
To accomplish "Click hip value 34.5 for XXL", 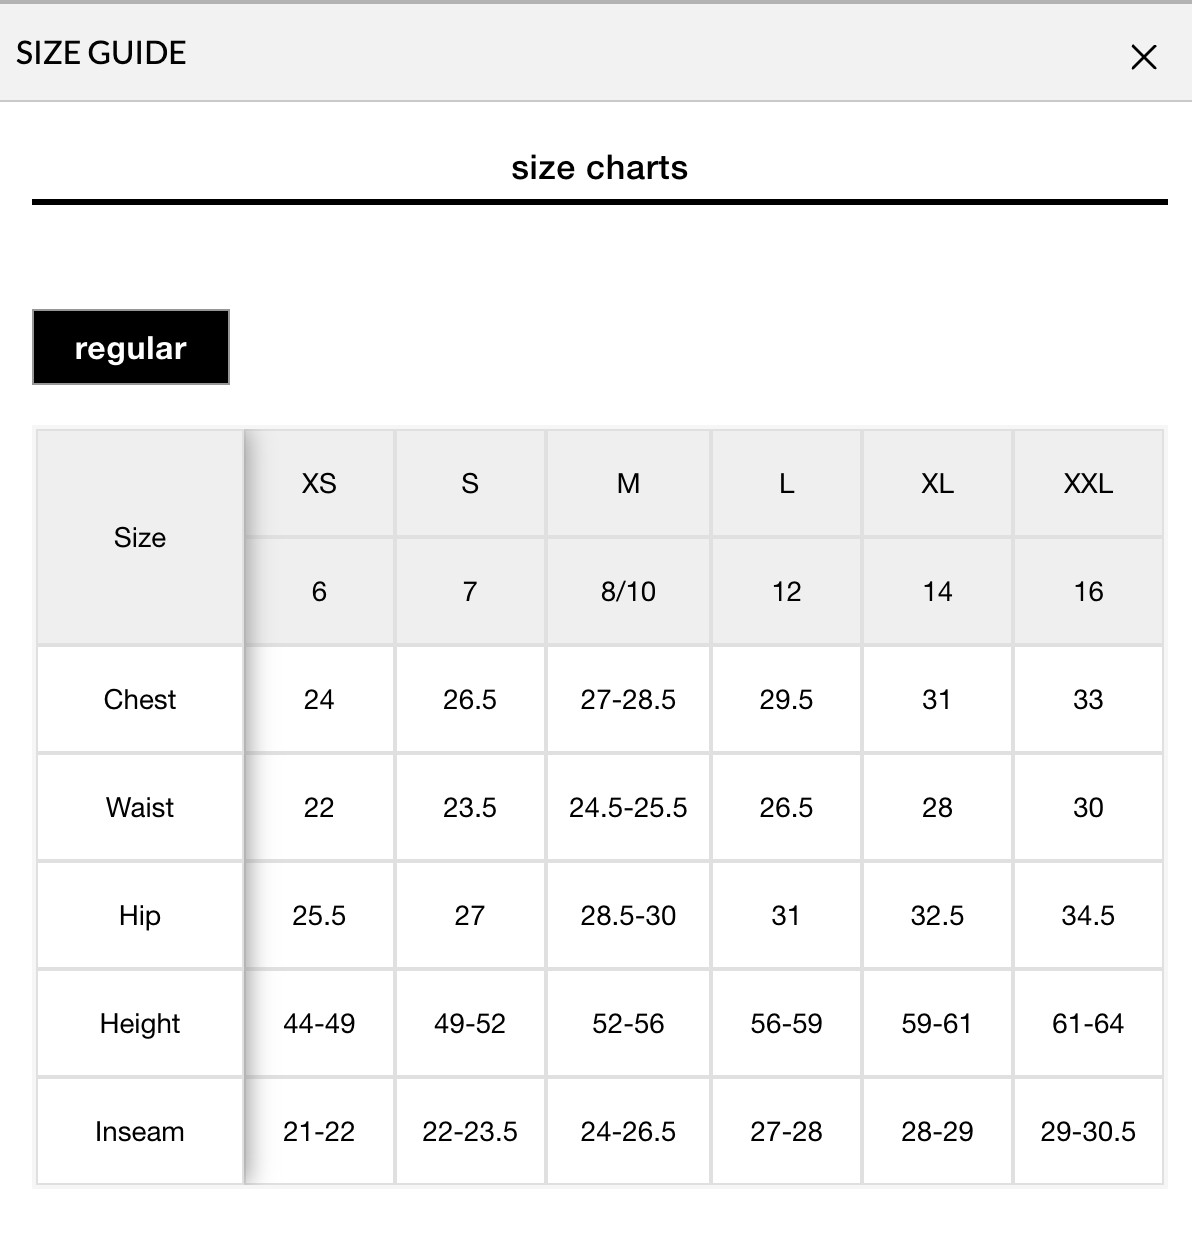I will point(1088,915).
